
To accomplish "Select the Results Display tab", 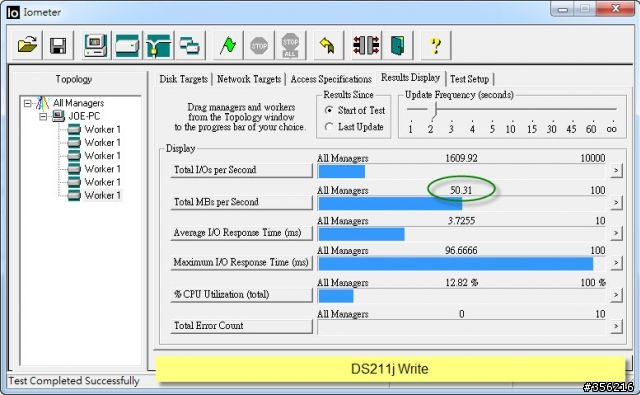I will (410, 78).
